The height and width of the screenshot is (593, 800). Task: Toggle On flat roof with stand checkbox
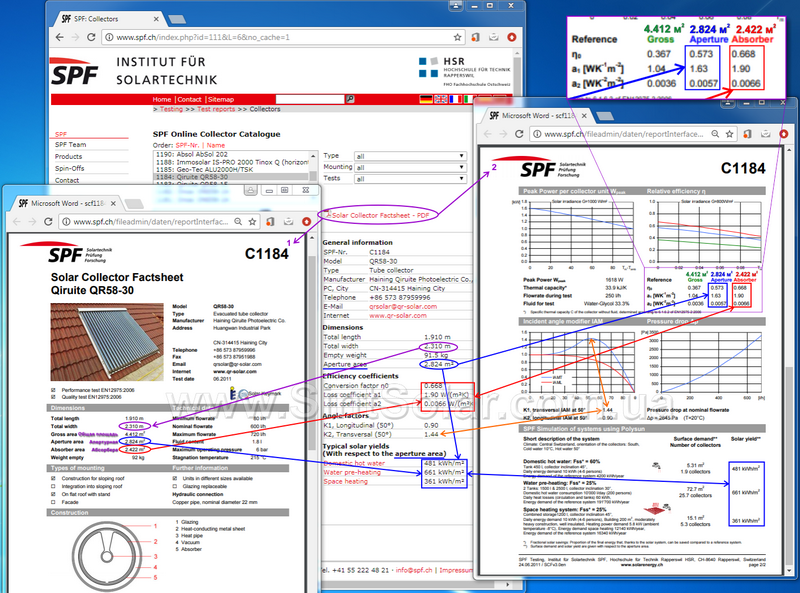click(x=53, y=494)
